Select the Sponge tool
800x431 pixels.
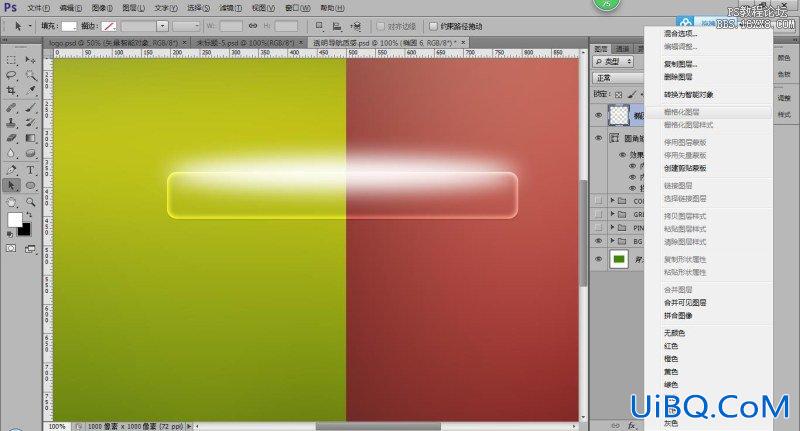click(x=30, y=154)
